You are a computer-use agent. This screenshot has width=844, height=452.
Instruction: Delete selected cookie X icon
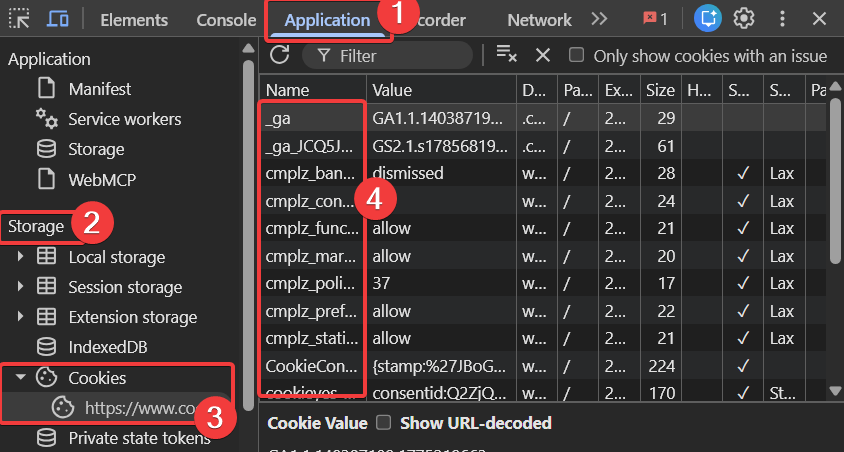[543, 55]
